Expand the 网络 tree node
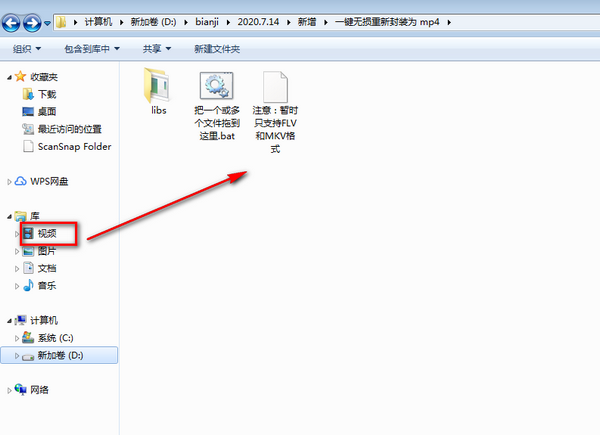 click(x=9, y=391)
